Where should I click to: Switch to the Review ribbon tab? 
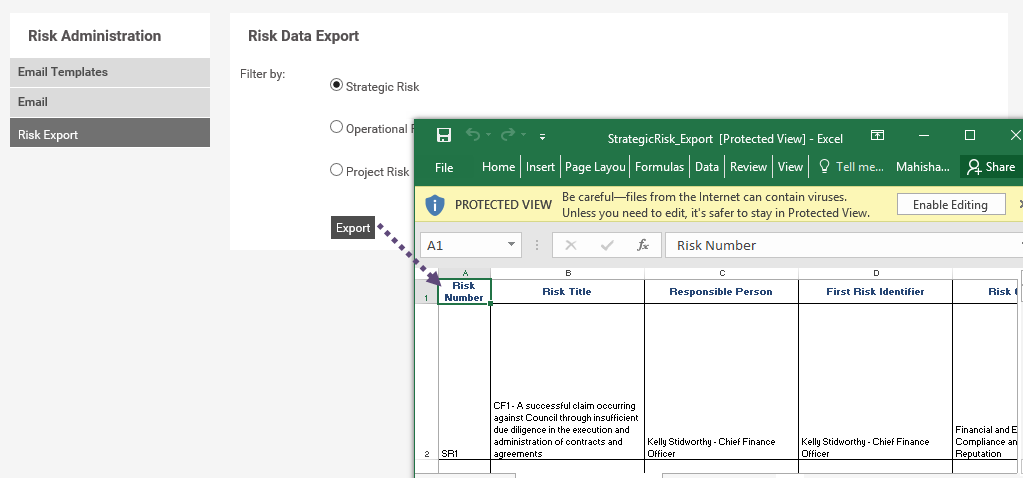point(748,167)
